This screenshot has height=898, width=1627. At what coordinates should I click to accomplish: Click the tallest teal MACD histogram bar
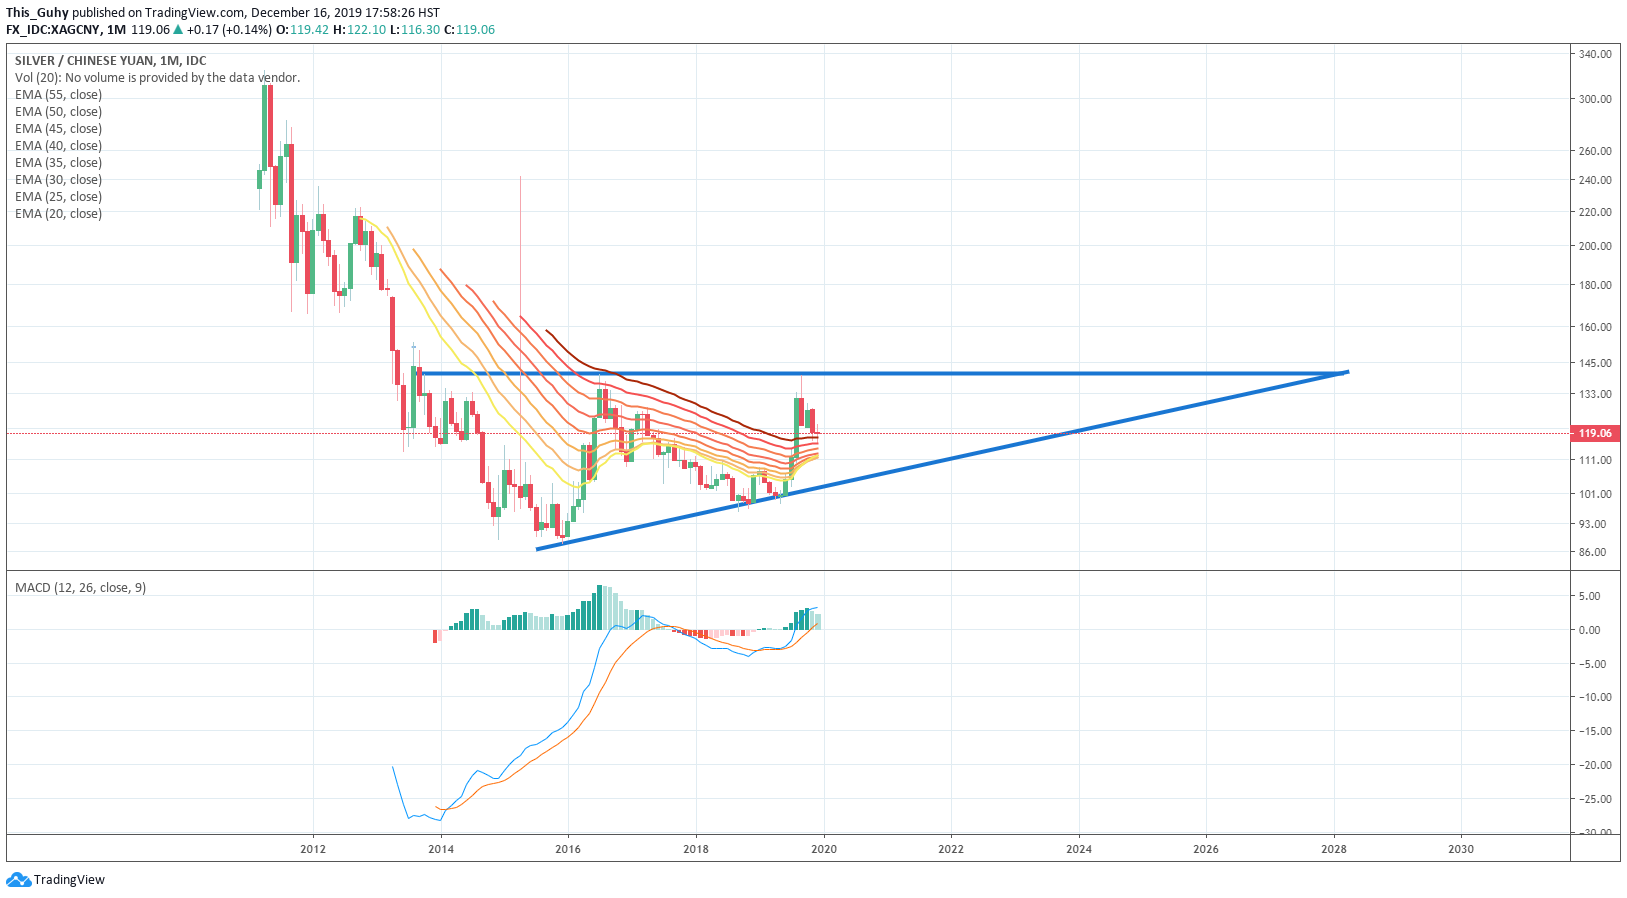(600, 607)
